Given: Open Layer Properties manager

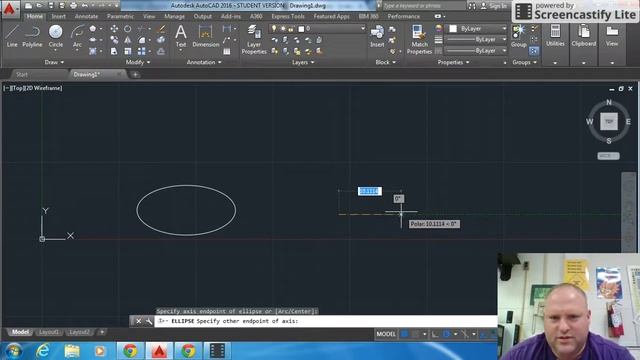Looking at the screenshot, I should (x=253, y=39).
